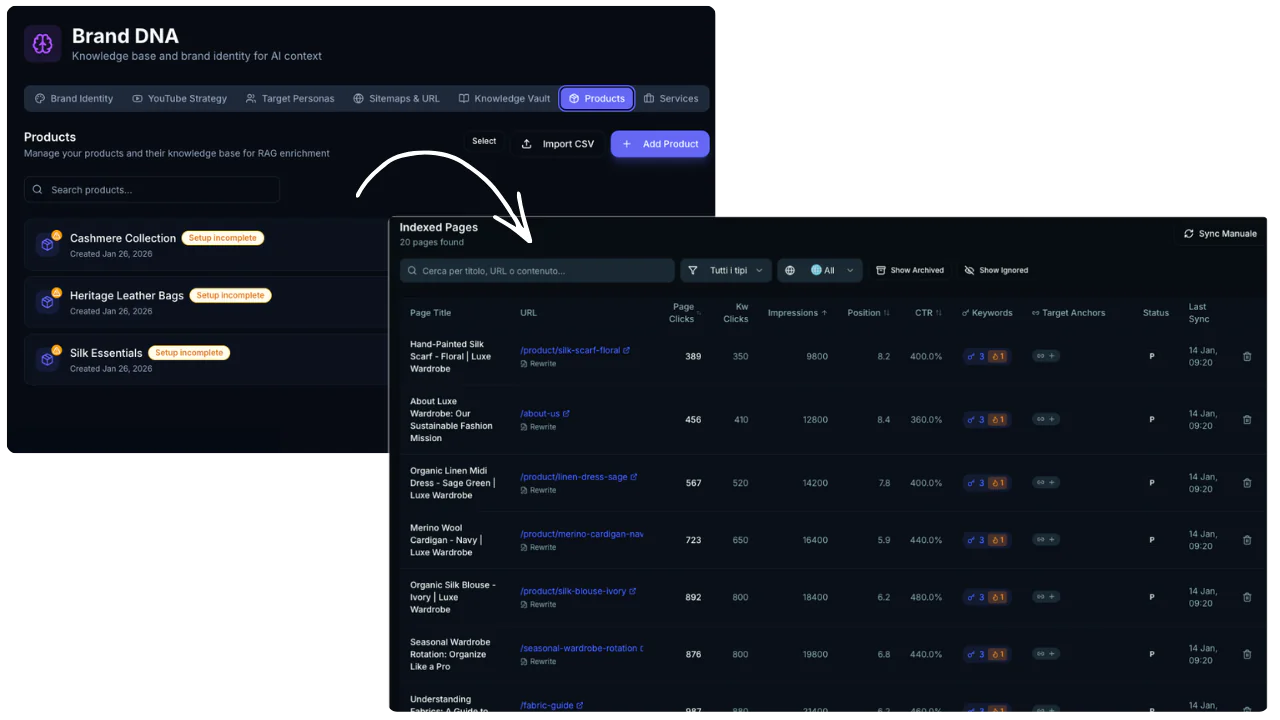Click the Cashmere Collection product cube icon

click(x=47, y=245)
